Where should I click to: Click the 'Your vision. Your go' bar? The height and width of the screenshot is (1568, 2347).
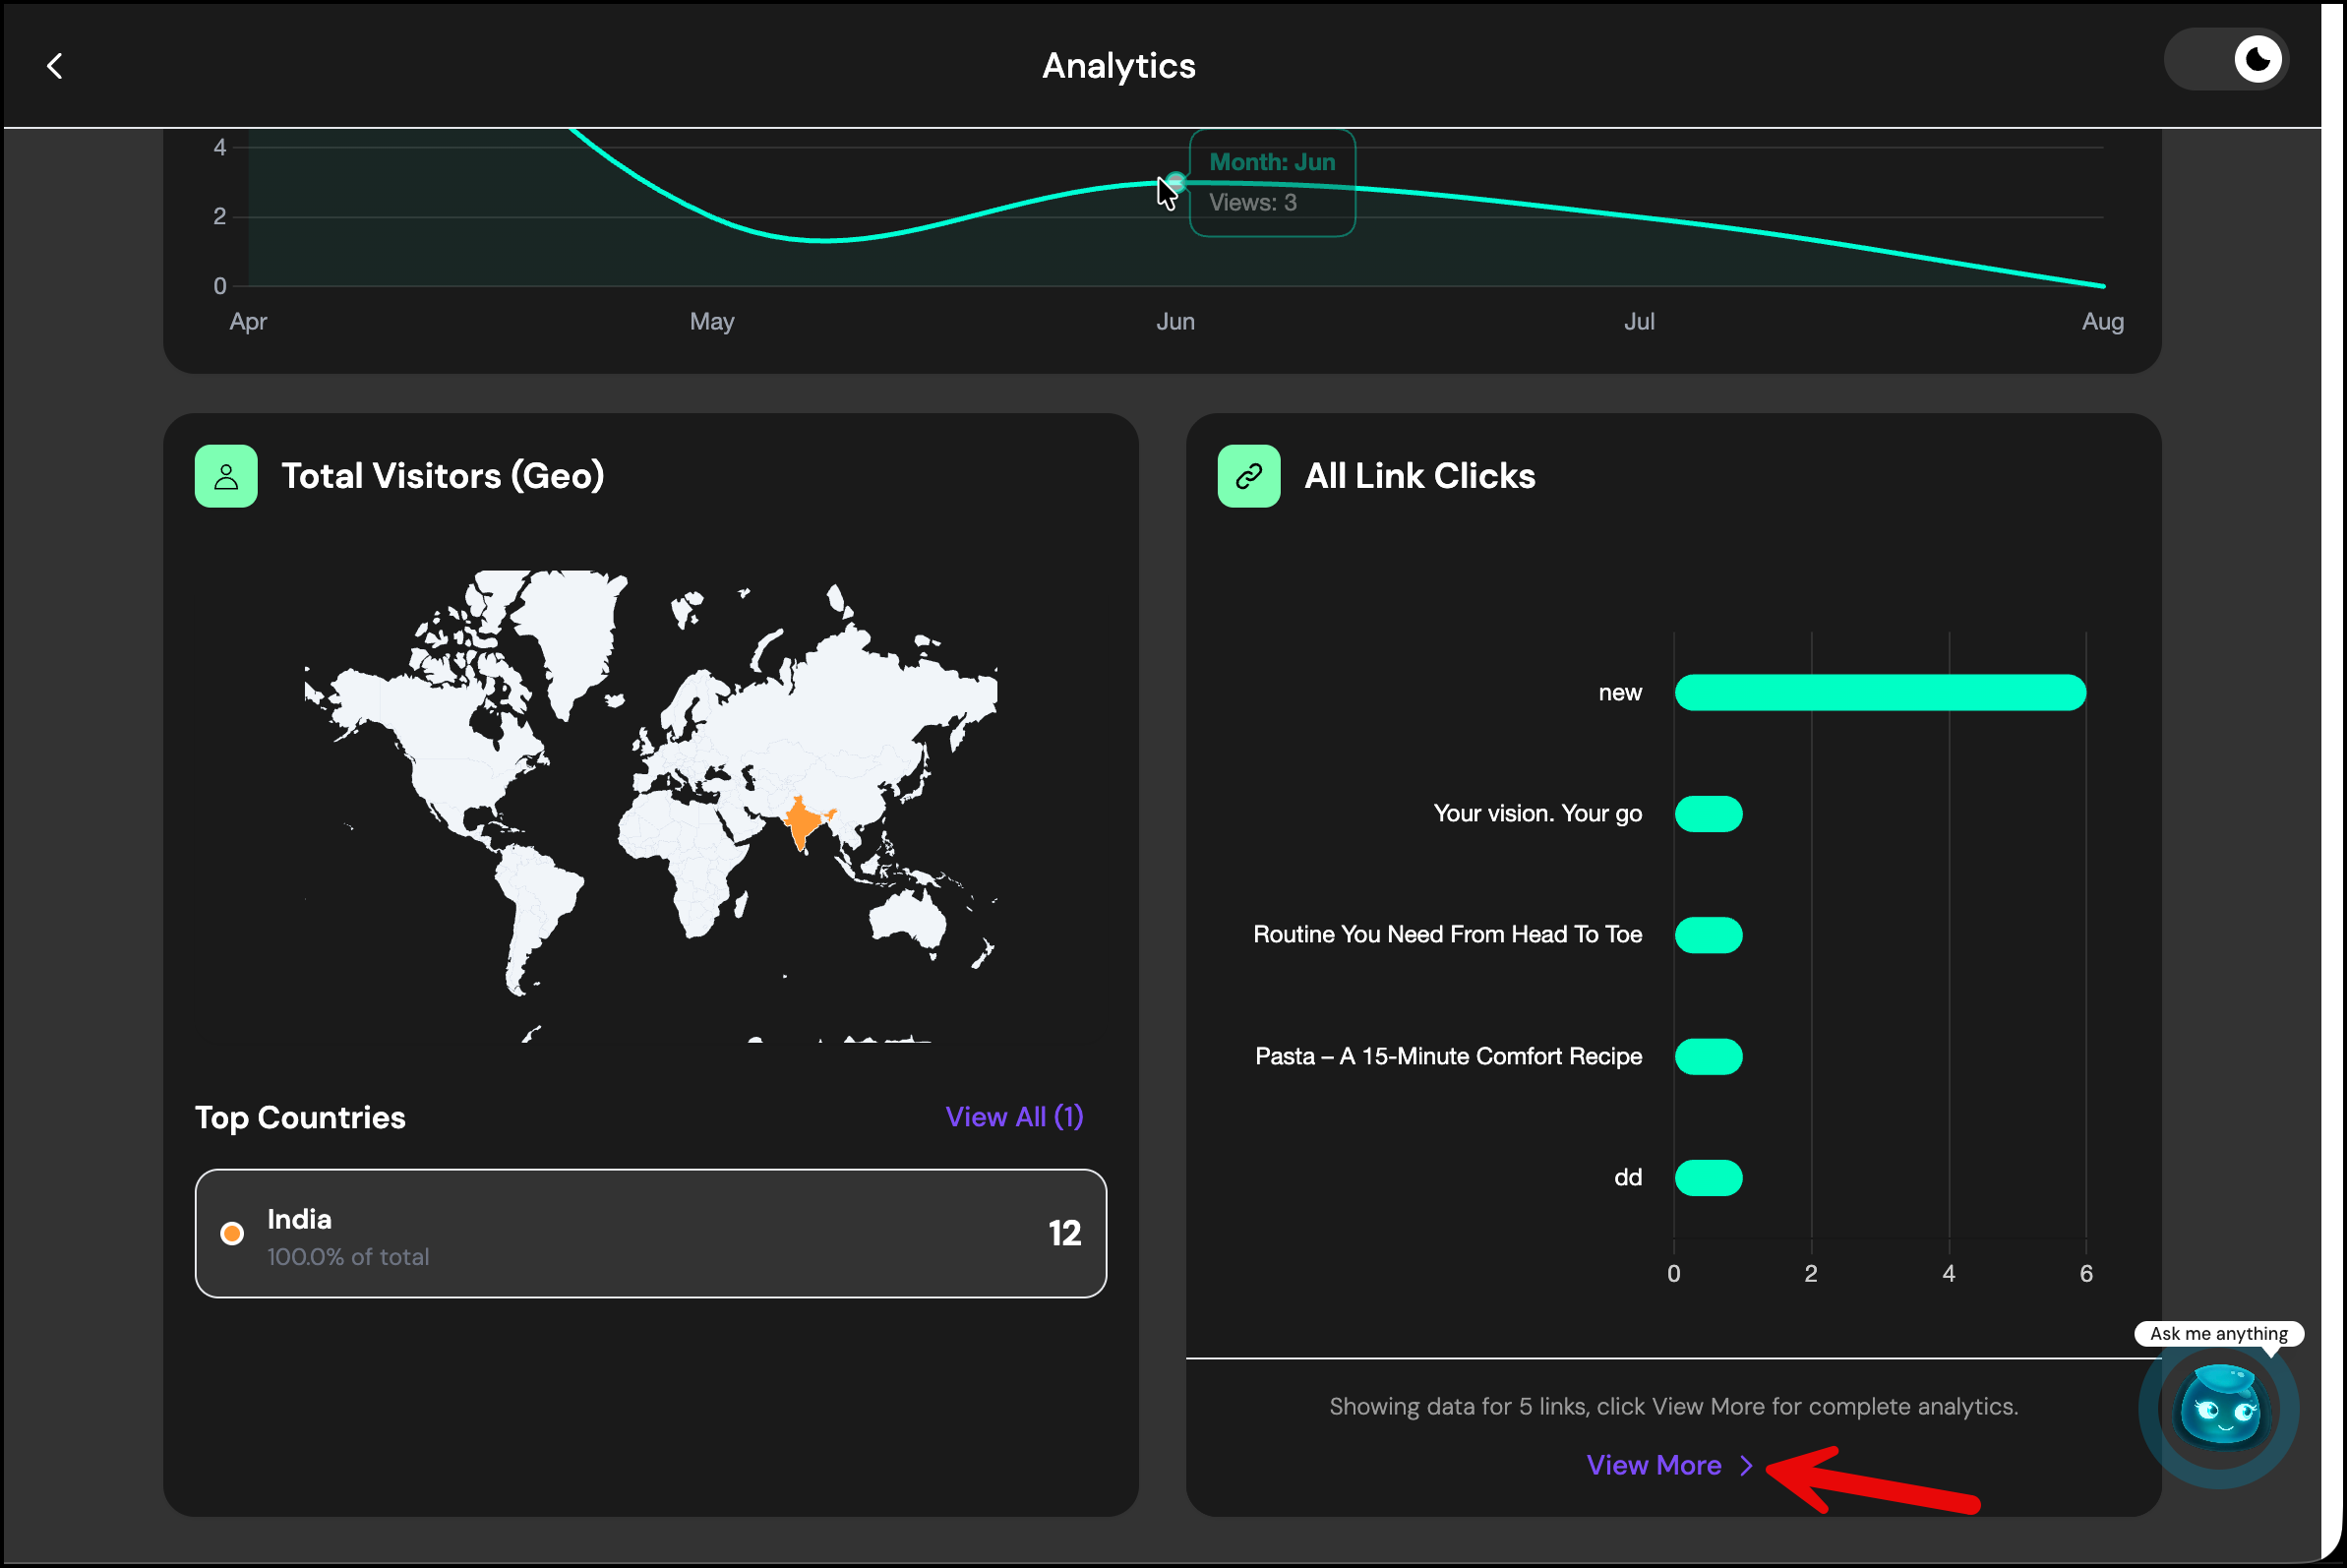[1708, 814]
